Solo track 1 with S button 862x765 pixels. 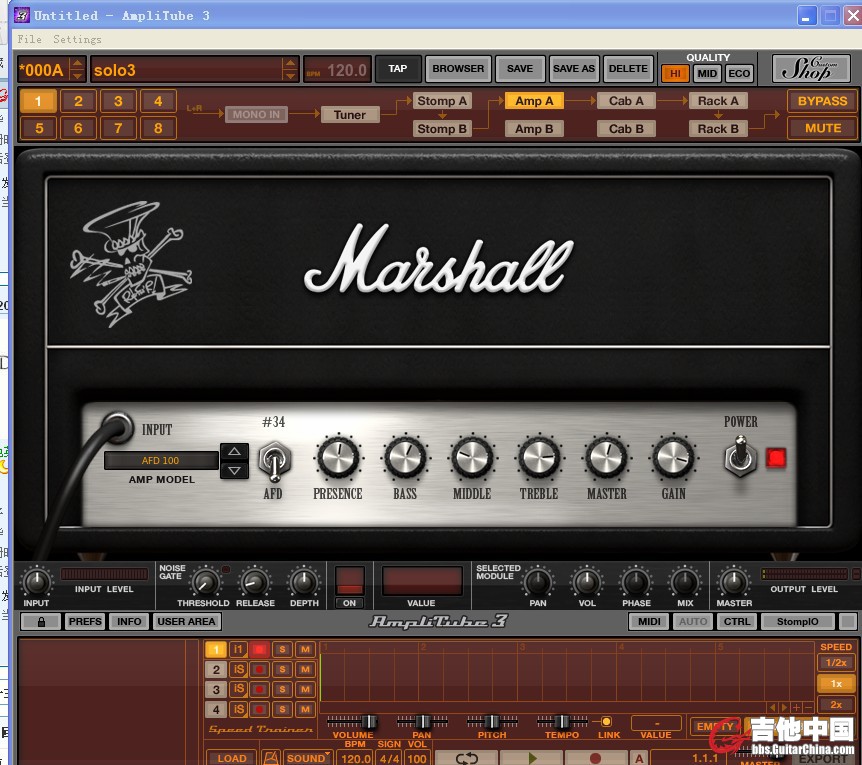click(282, 650)
